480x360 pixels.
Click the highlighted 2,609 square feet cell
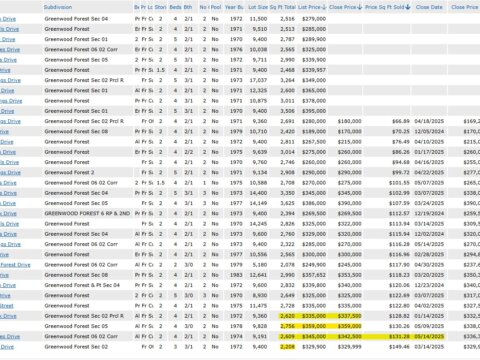(287, 337)
